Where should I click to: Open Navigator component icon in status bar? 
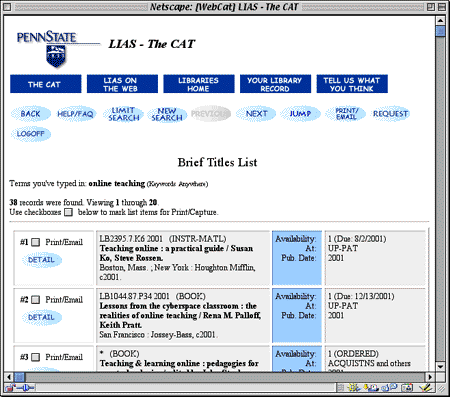click(353, 387)
